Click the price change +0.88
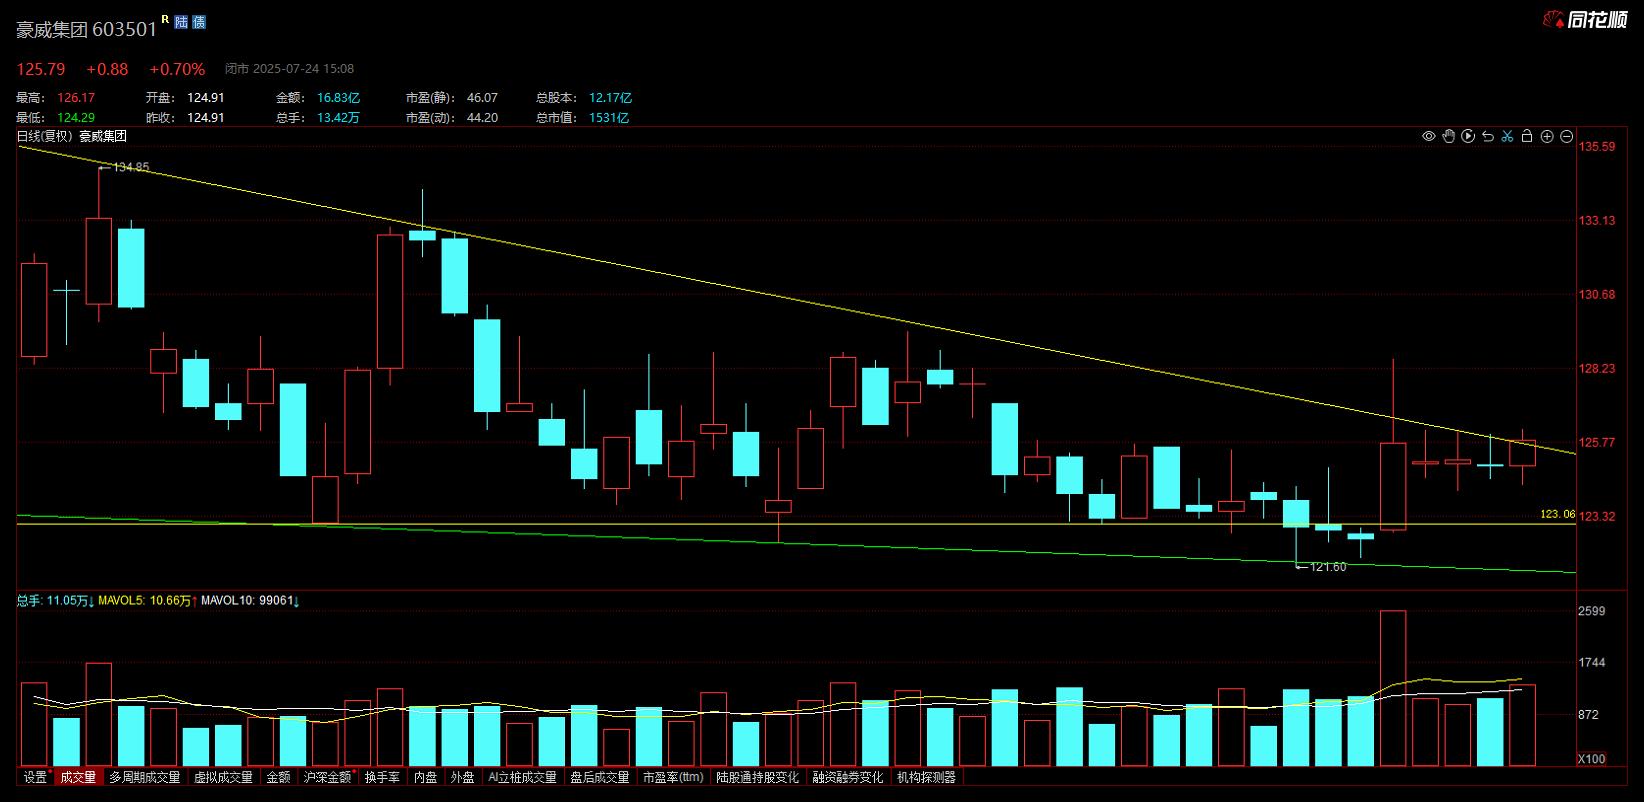1644x802 pixels. 107,69
